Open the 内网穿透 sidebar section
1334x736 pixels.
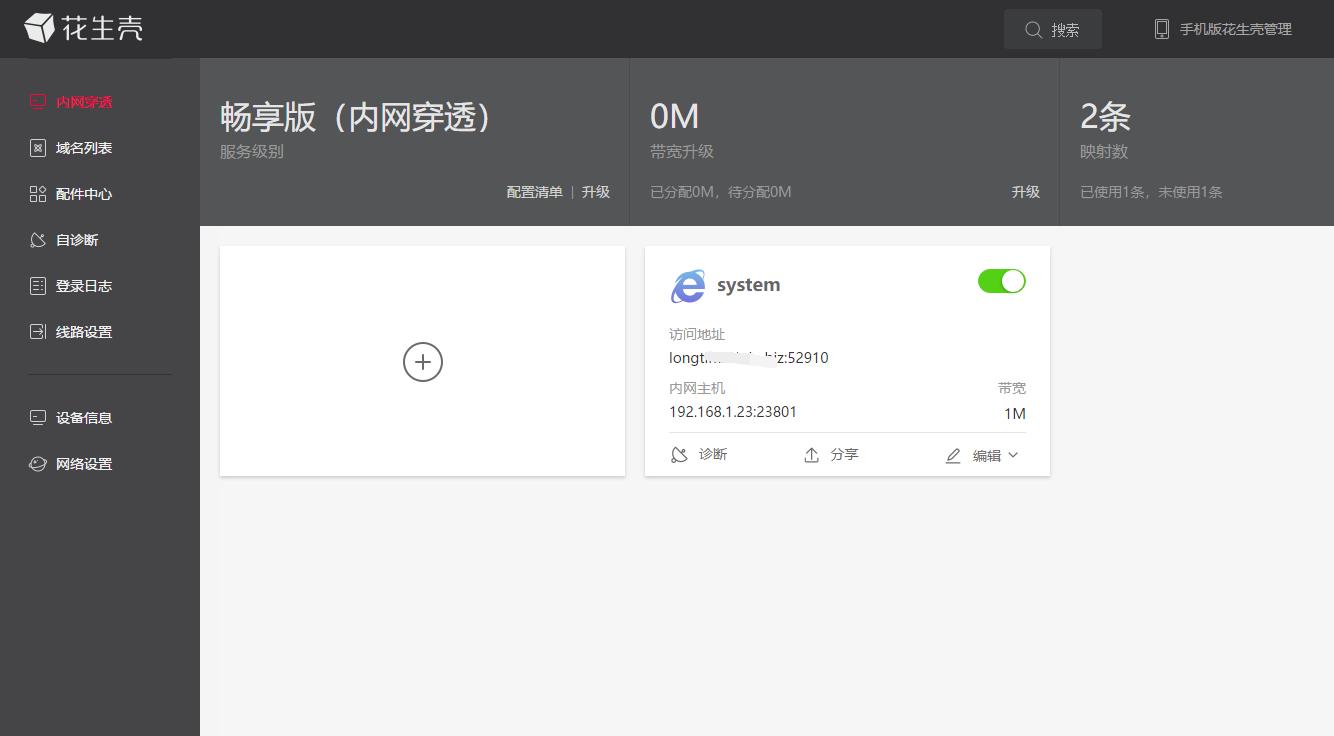click(x=83, y=101)
